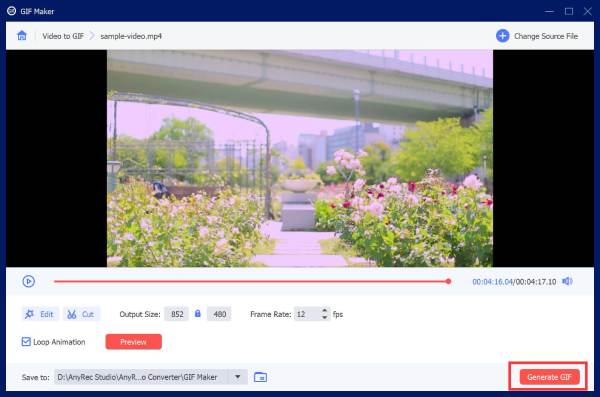Browse the output folder icon

tap(260, 377)
